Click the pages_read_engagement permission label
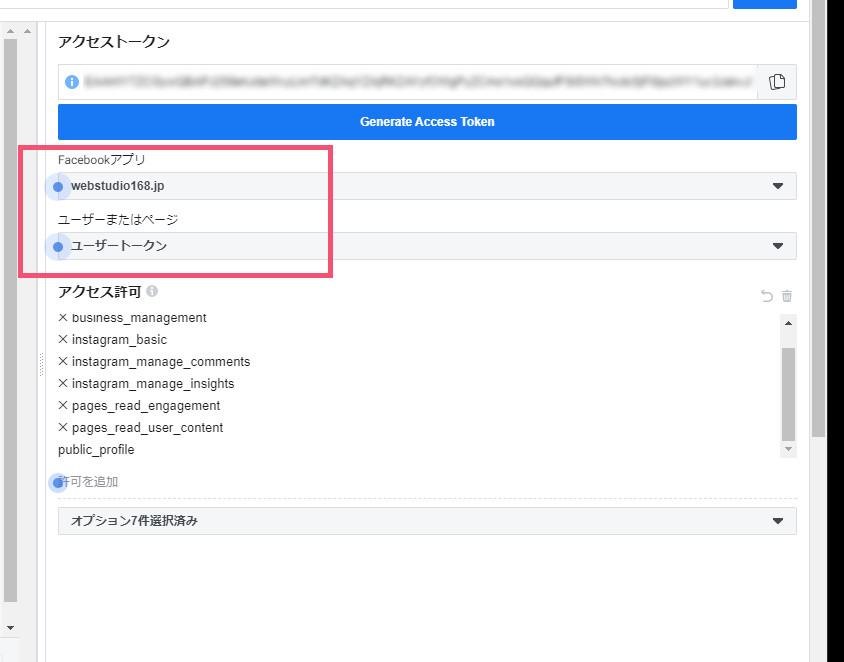This screenshot has height=662, width=844. (x=146, y=405)
